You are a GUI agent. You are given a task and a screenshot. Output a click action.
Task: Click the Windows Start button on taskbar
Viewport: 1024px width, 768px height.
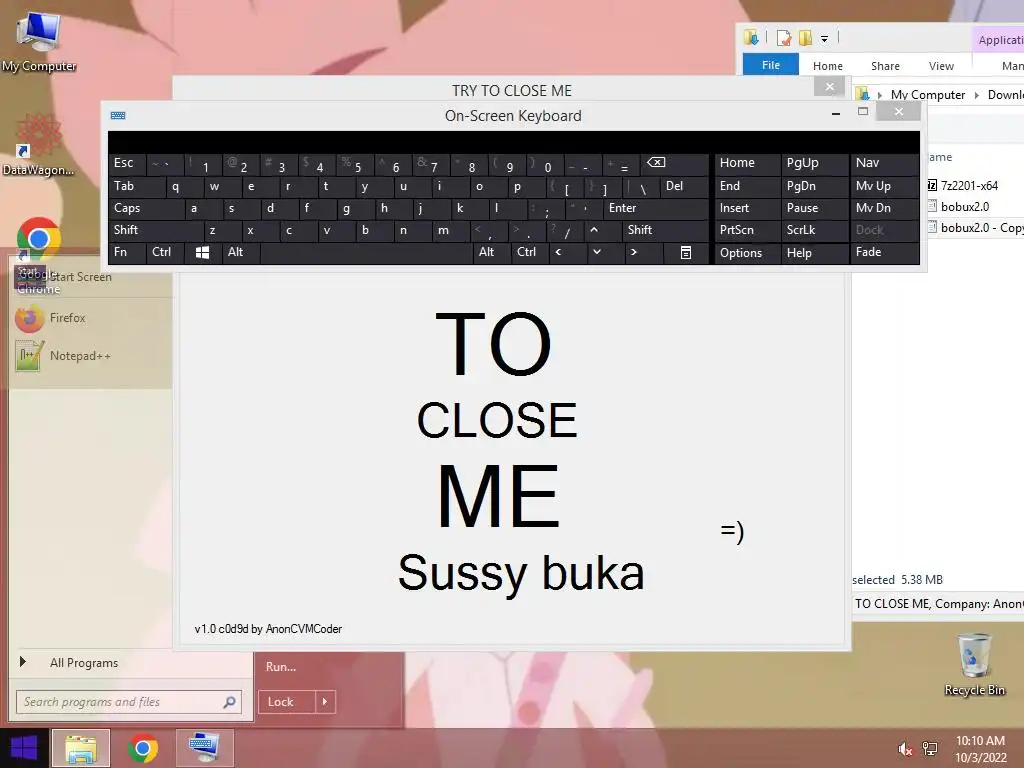(24, 748)
